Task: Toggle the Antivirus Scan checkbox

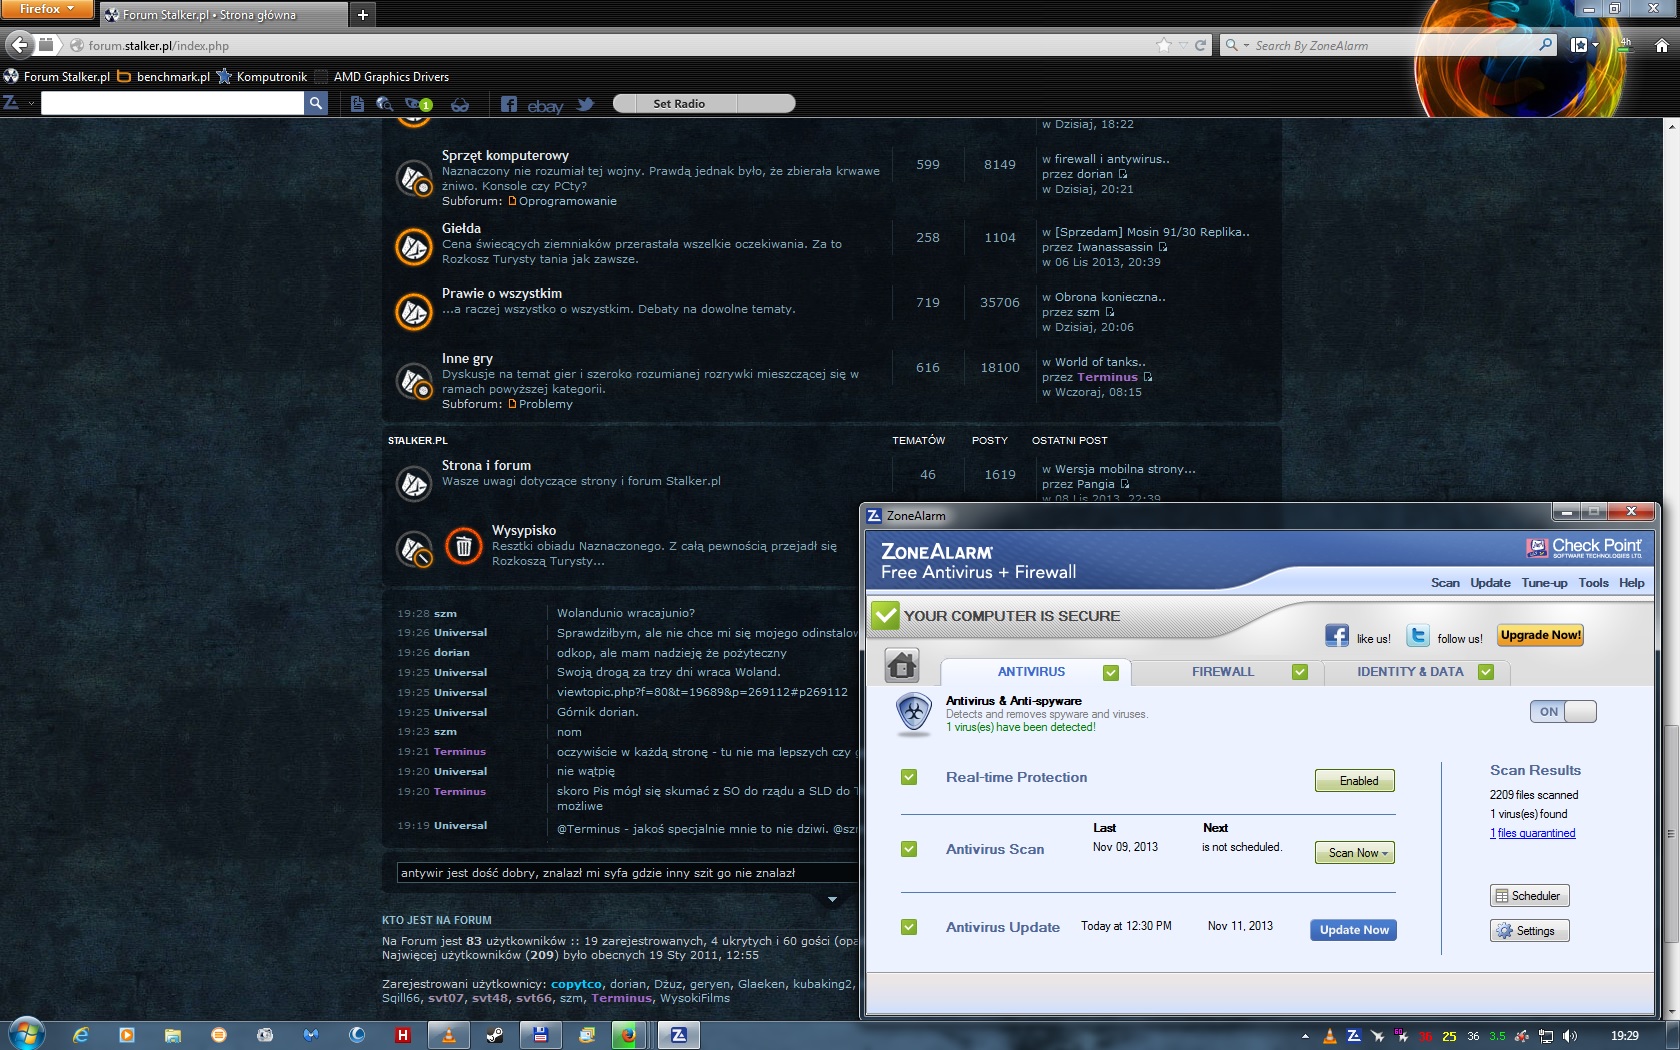Action: coord(909,849)
